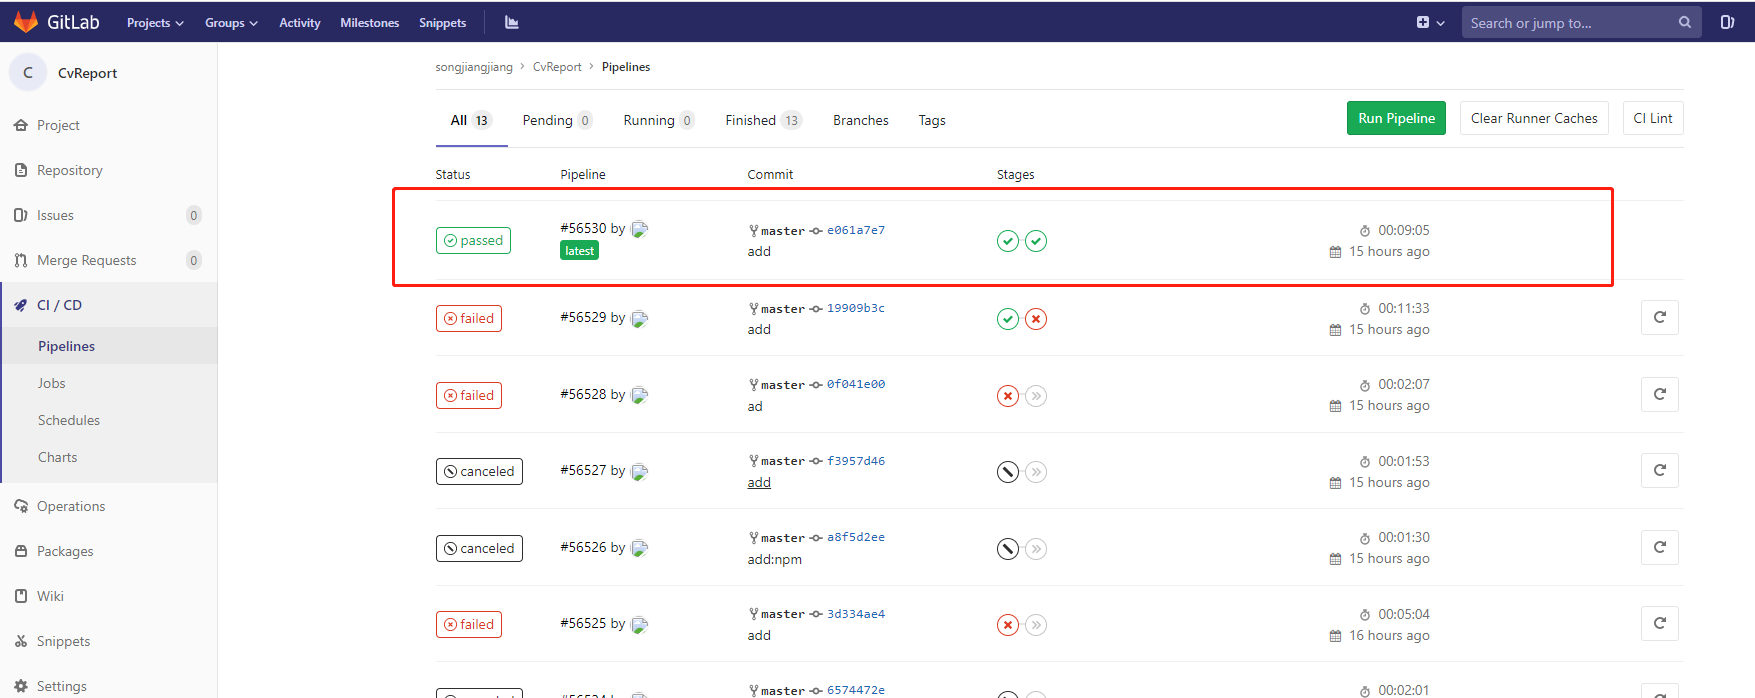Switch to the Branches tab
This screenshot has width=1755, height=698.
(861, 120)
